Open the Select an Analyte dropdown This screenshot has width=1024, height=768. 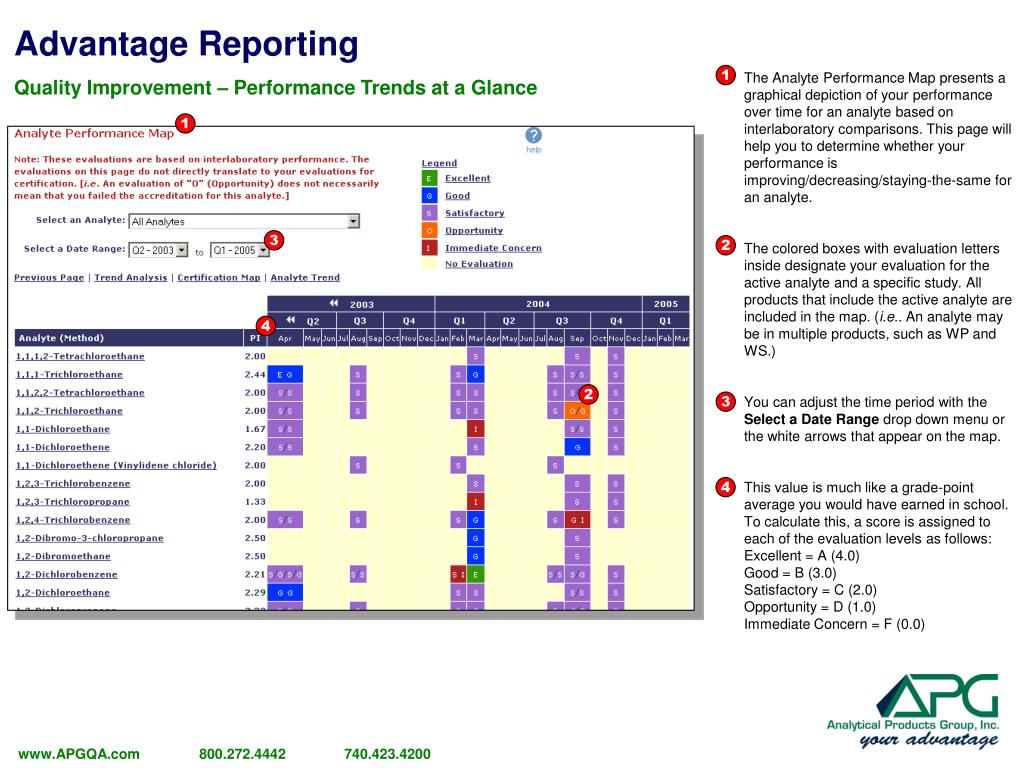[x=244, y=221]
